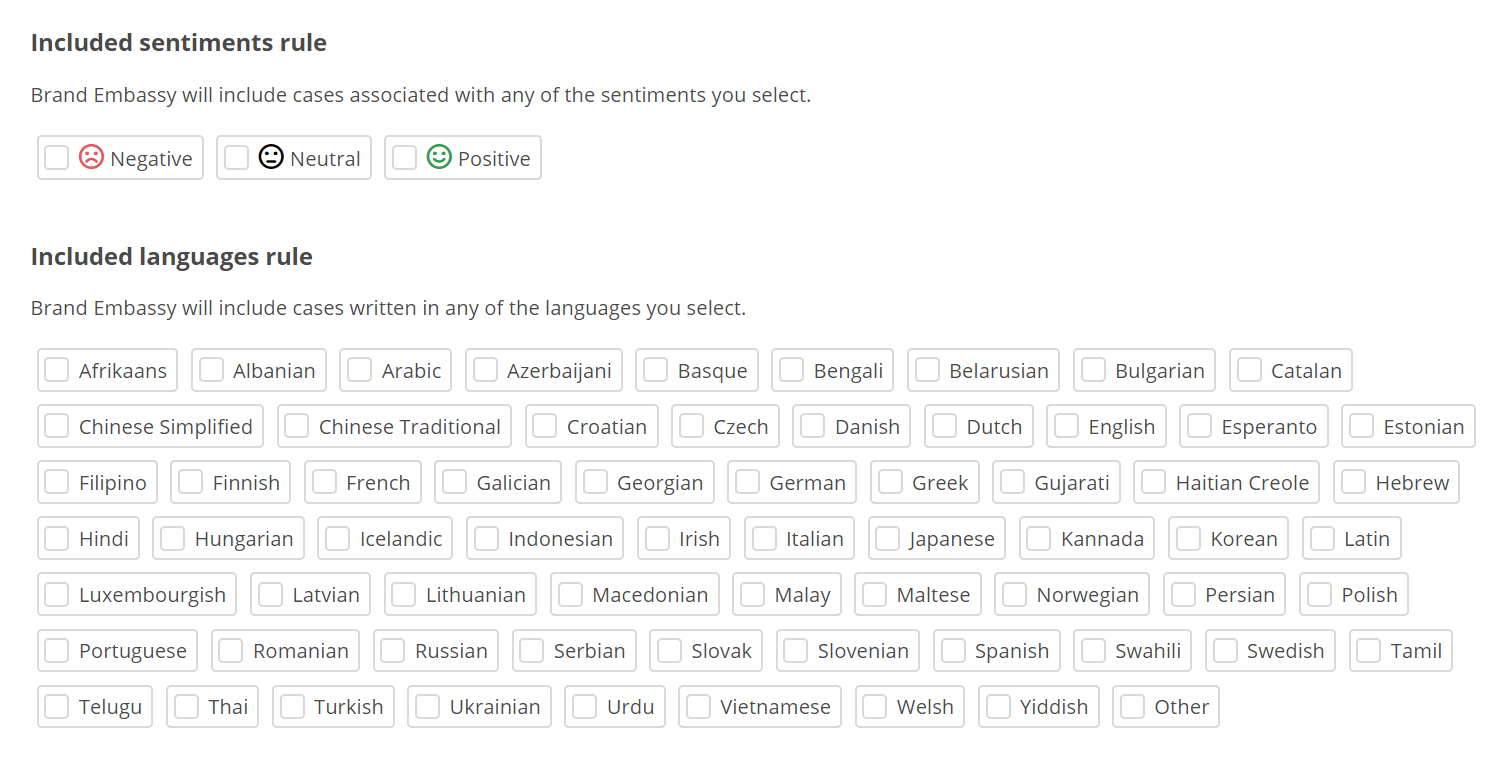The image size is (1499, 758).
Task: Select the English language checkbox
Action: point(1067,426)
